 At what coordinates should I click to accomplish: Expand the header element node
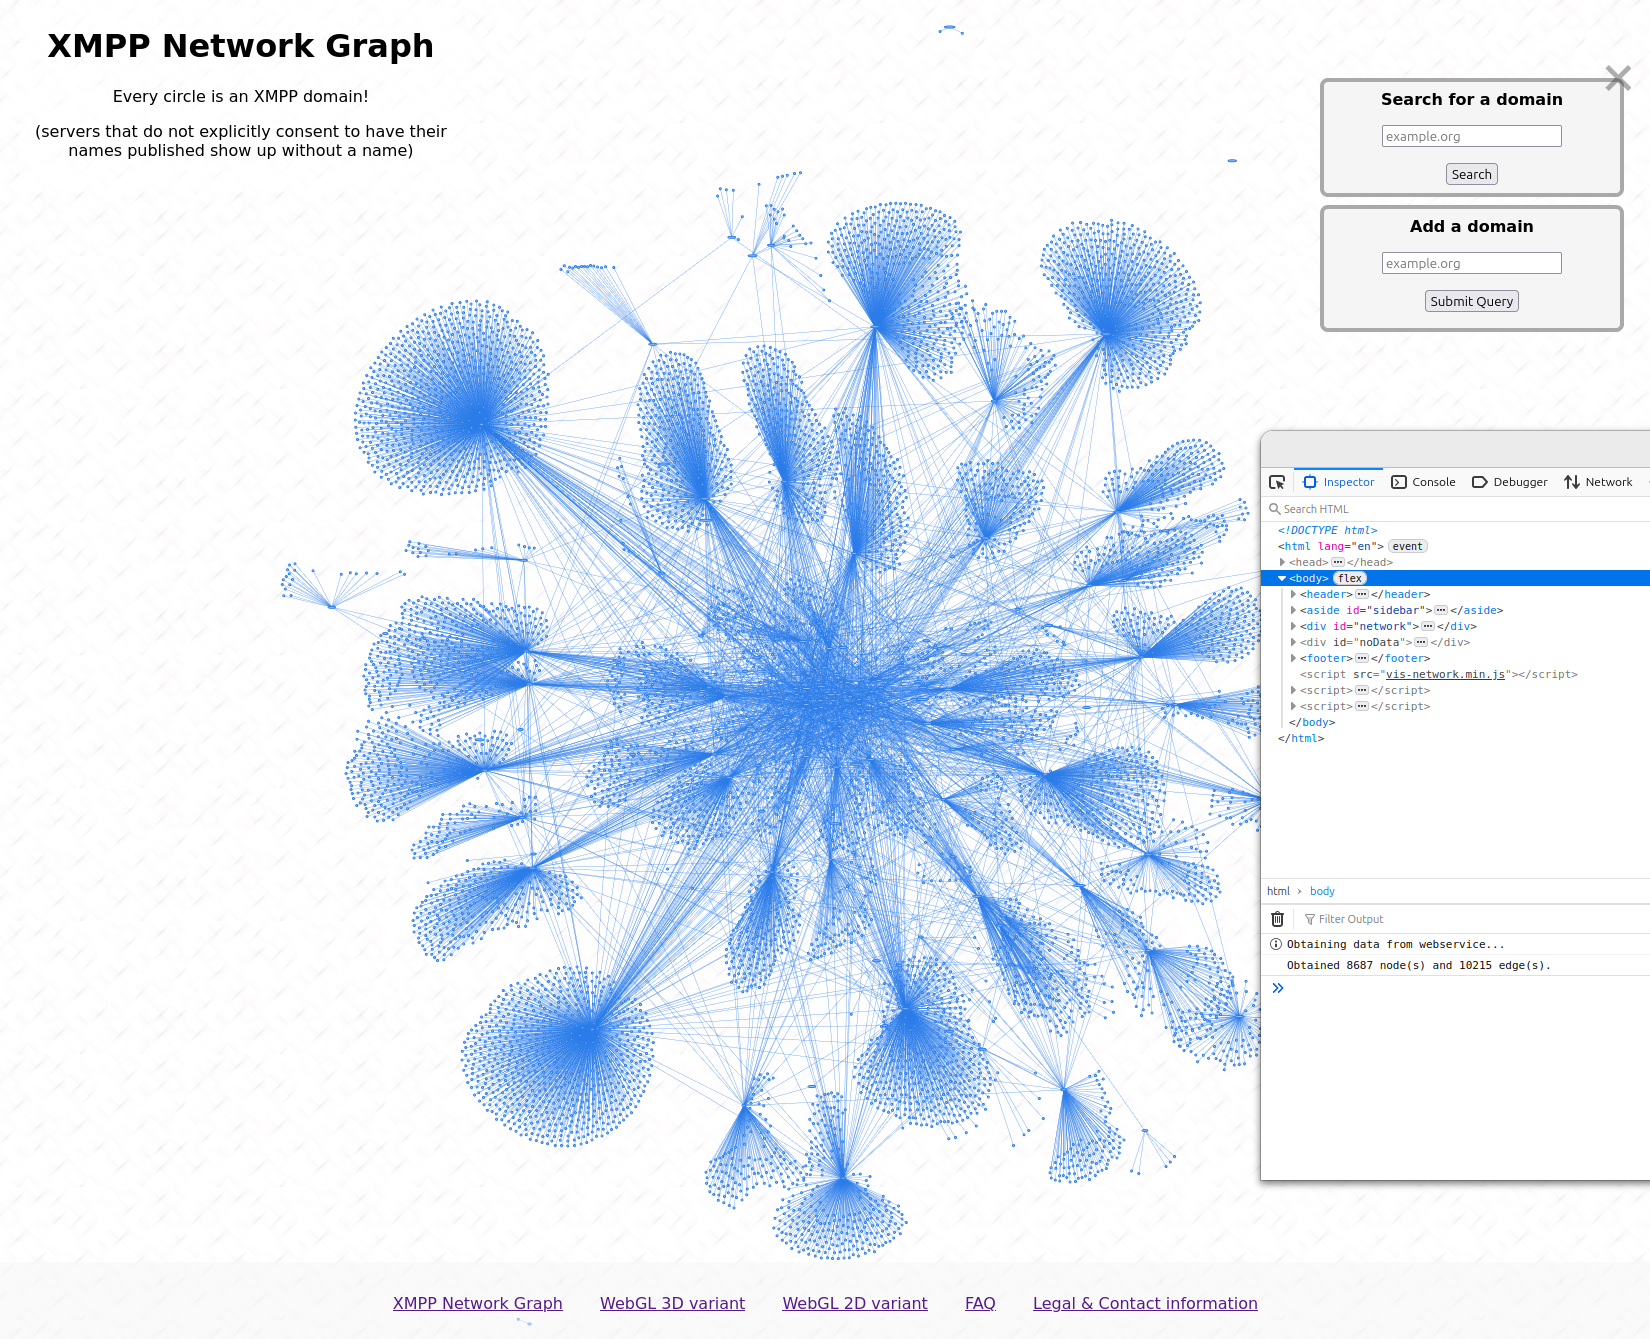click(1293, 594)
